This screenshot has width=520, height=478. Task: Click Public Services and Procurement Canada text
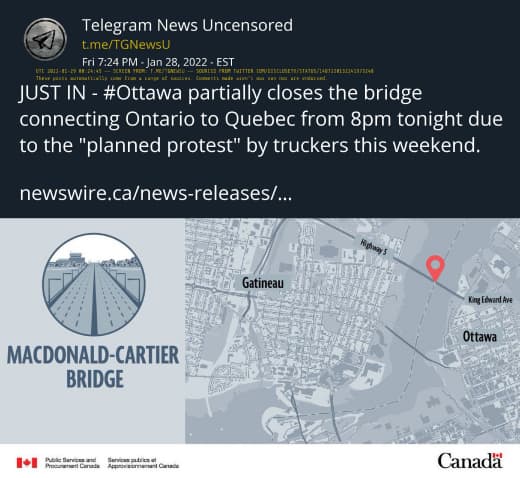point(72,463)
